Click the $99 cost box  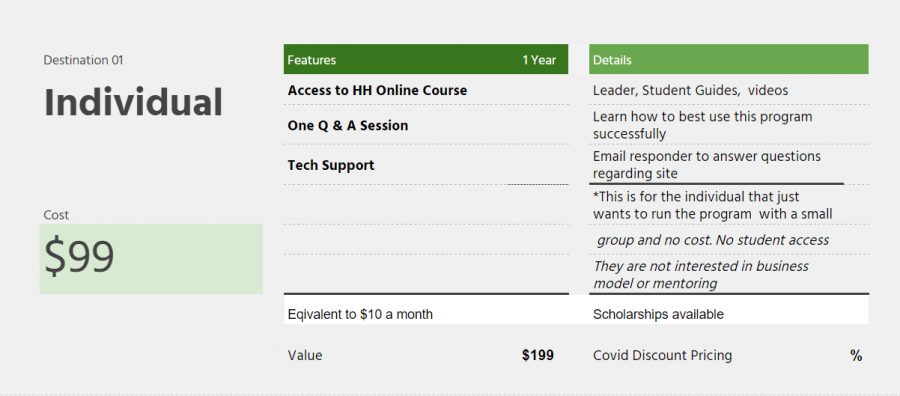(151, 259)
